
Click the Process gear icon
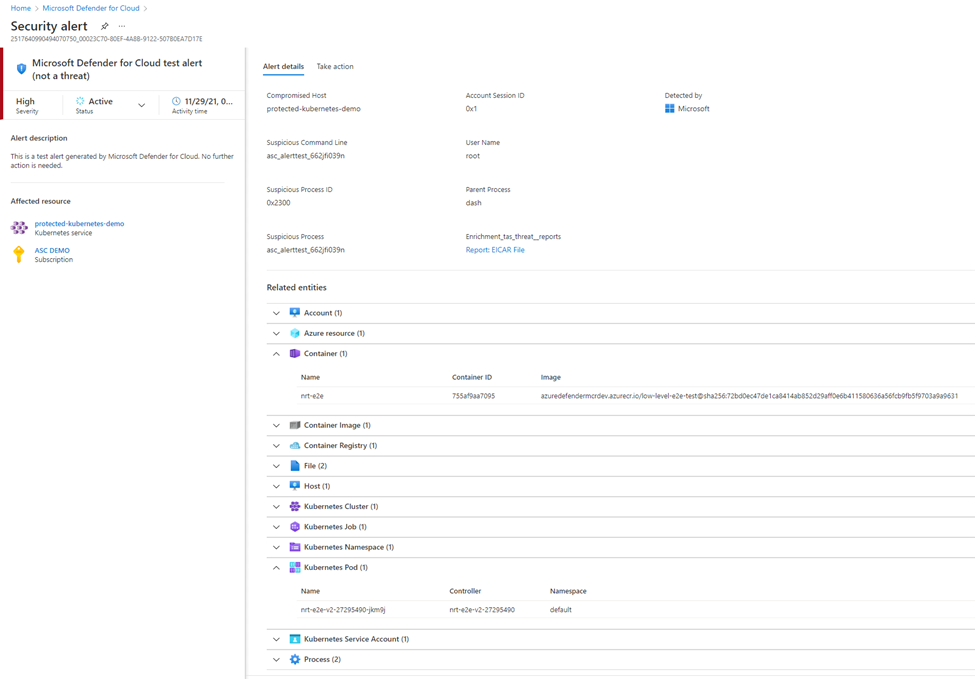(x=295, y=659)
